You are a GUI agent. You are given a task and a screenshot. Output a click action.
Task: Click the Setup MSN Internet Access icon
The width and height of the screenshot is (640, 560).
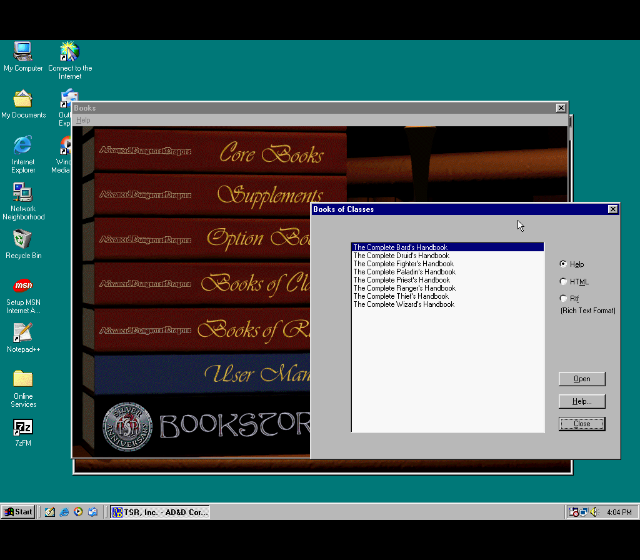[x=22, y=287]
